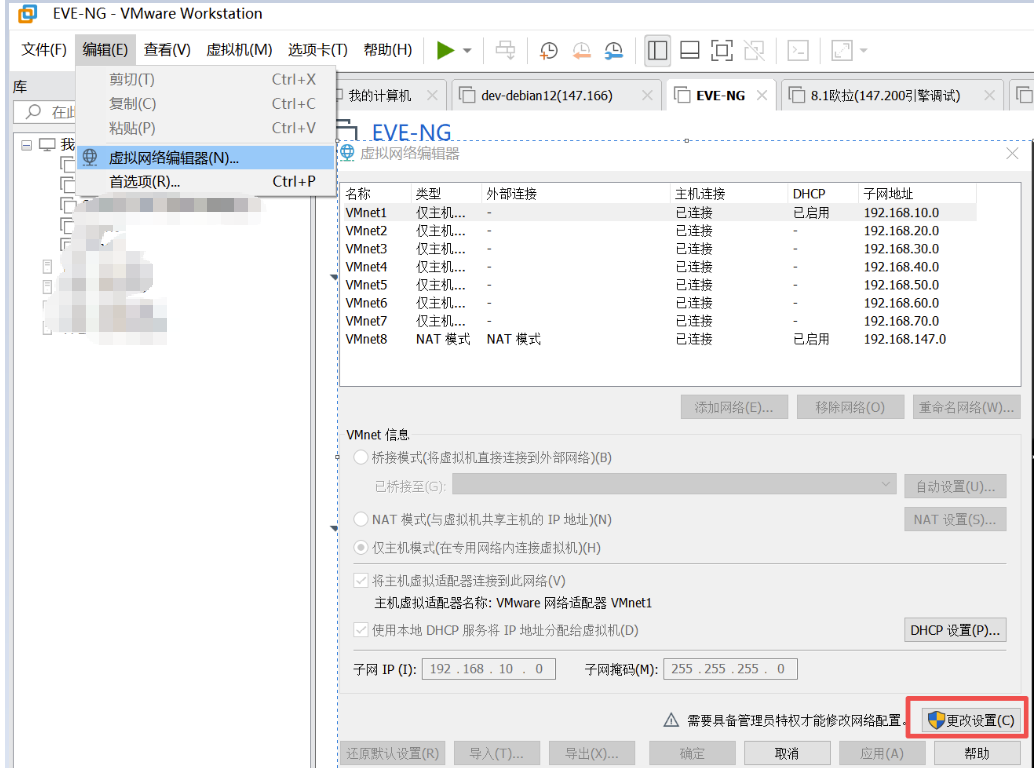This screenshot has width=1035, height=768.
Task: Click the 重命名网络(W)... button
Action: tap(966, 407)
